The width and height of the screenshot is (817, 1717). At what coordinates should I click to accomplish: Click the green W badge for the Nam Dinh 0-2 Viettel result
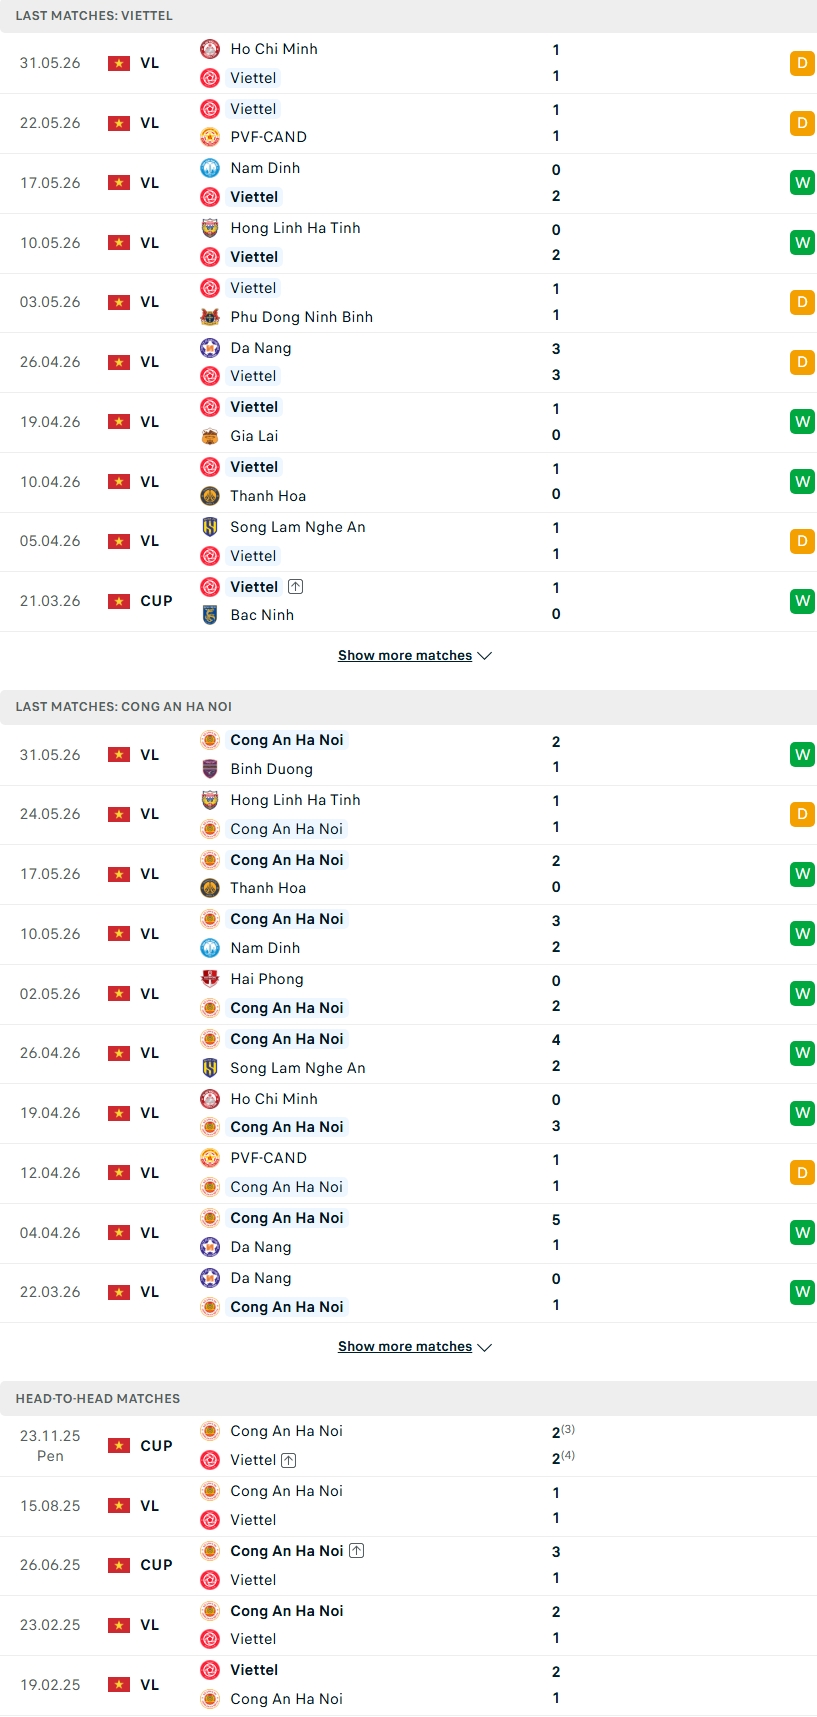click(802, 183)
